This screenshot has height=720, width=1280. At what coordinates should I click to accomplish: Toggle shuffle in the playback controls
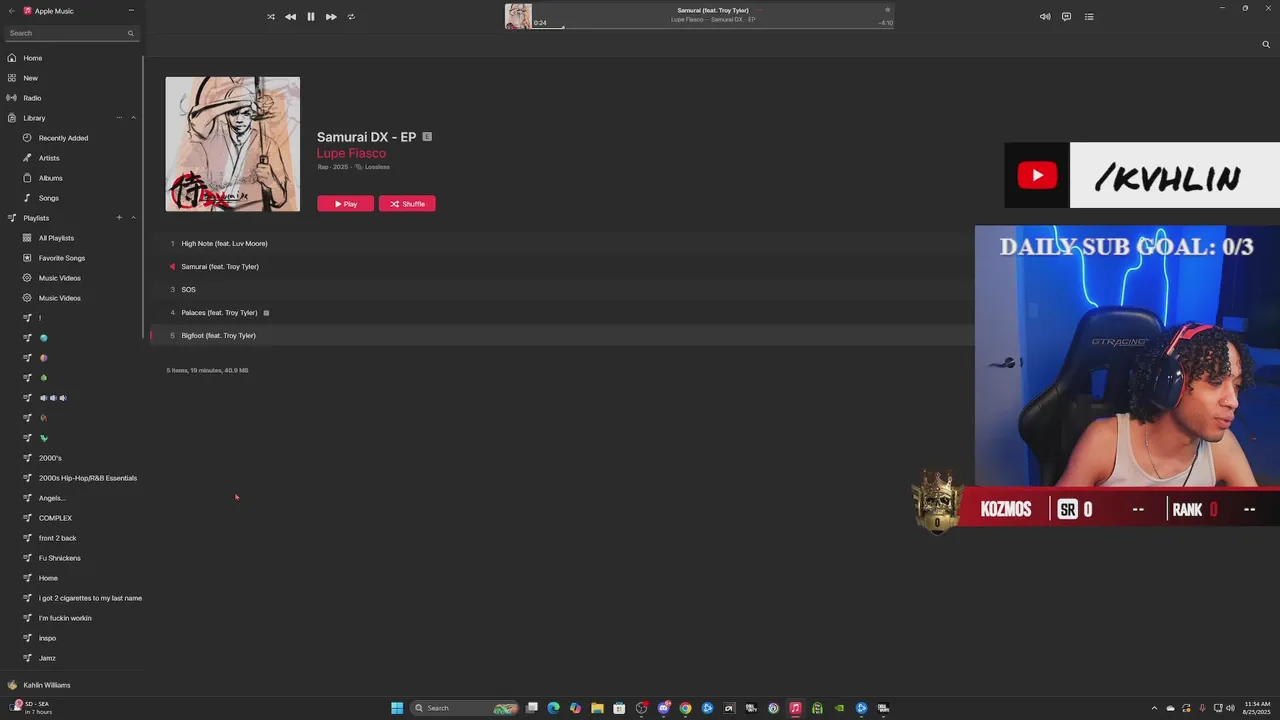pyautogui.click(x=271, y=17)
